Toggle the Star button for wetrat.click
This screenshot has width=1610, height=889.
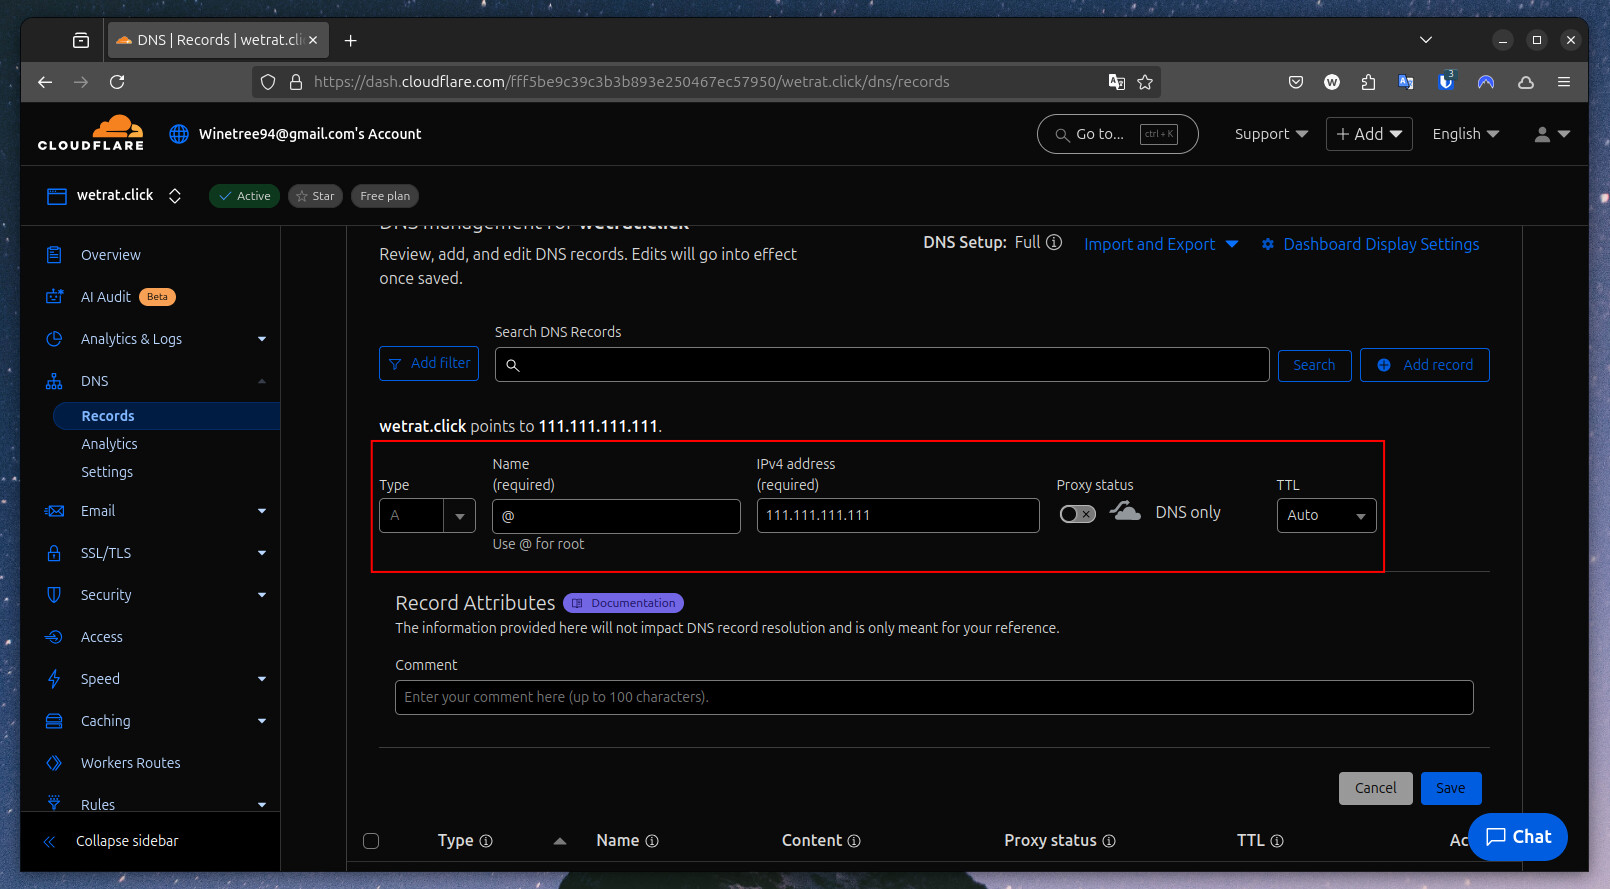tap(316, 196)
